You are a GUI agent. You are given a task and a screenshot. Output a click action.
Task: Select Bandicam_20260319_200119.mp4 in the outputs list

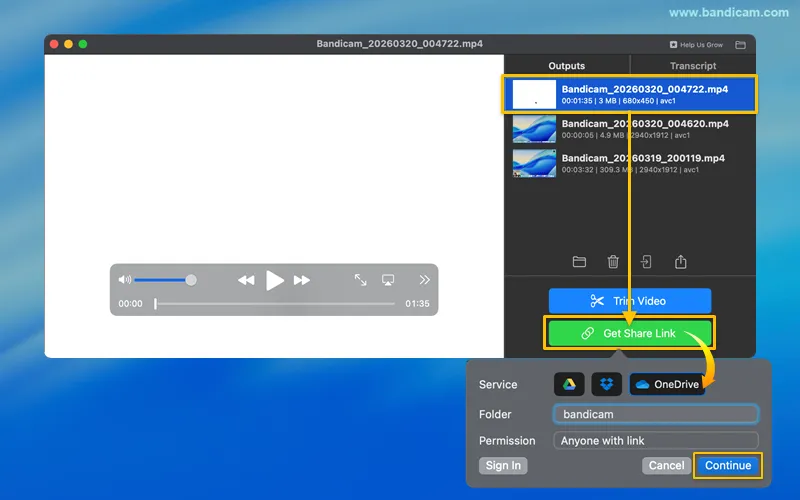coord(630,163)
